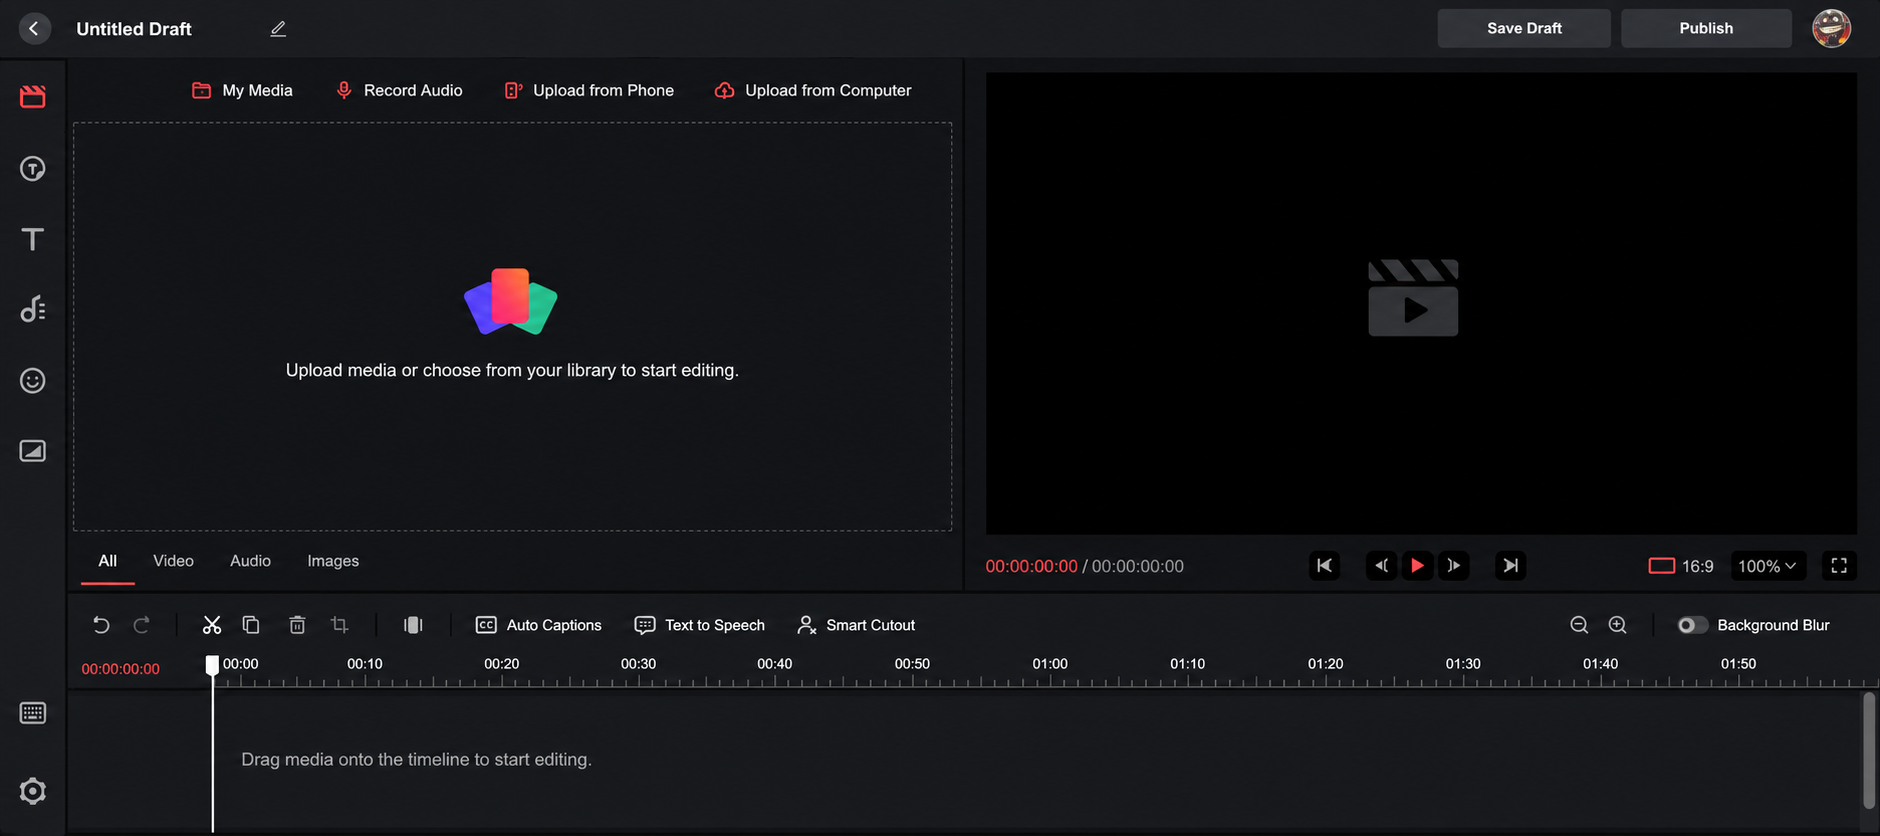Viewport: 1880px width, 836px height.
Task: Open the 100% preview zoom dropdown
Action: (x=1767, y=566)
